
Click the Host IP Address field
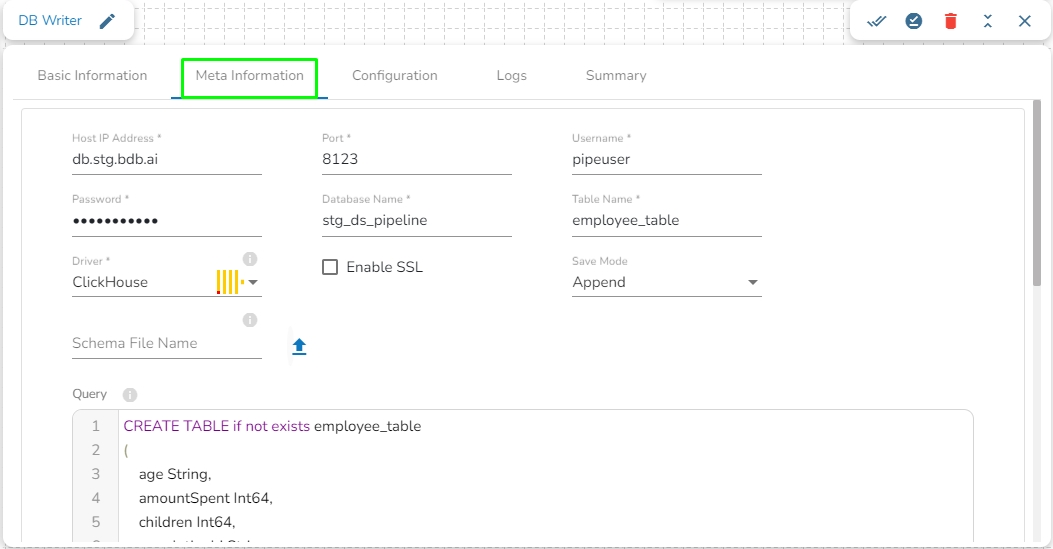pyautogui.click(x=166, y=159)
